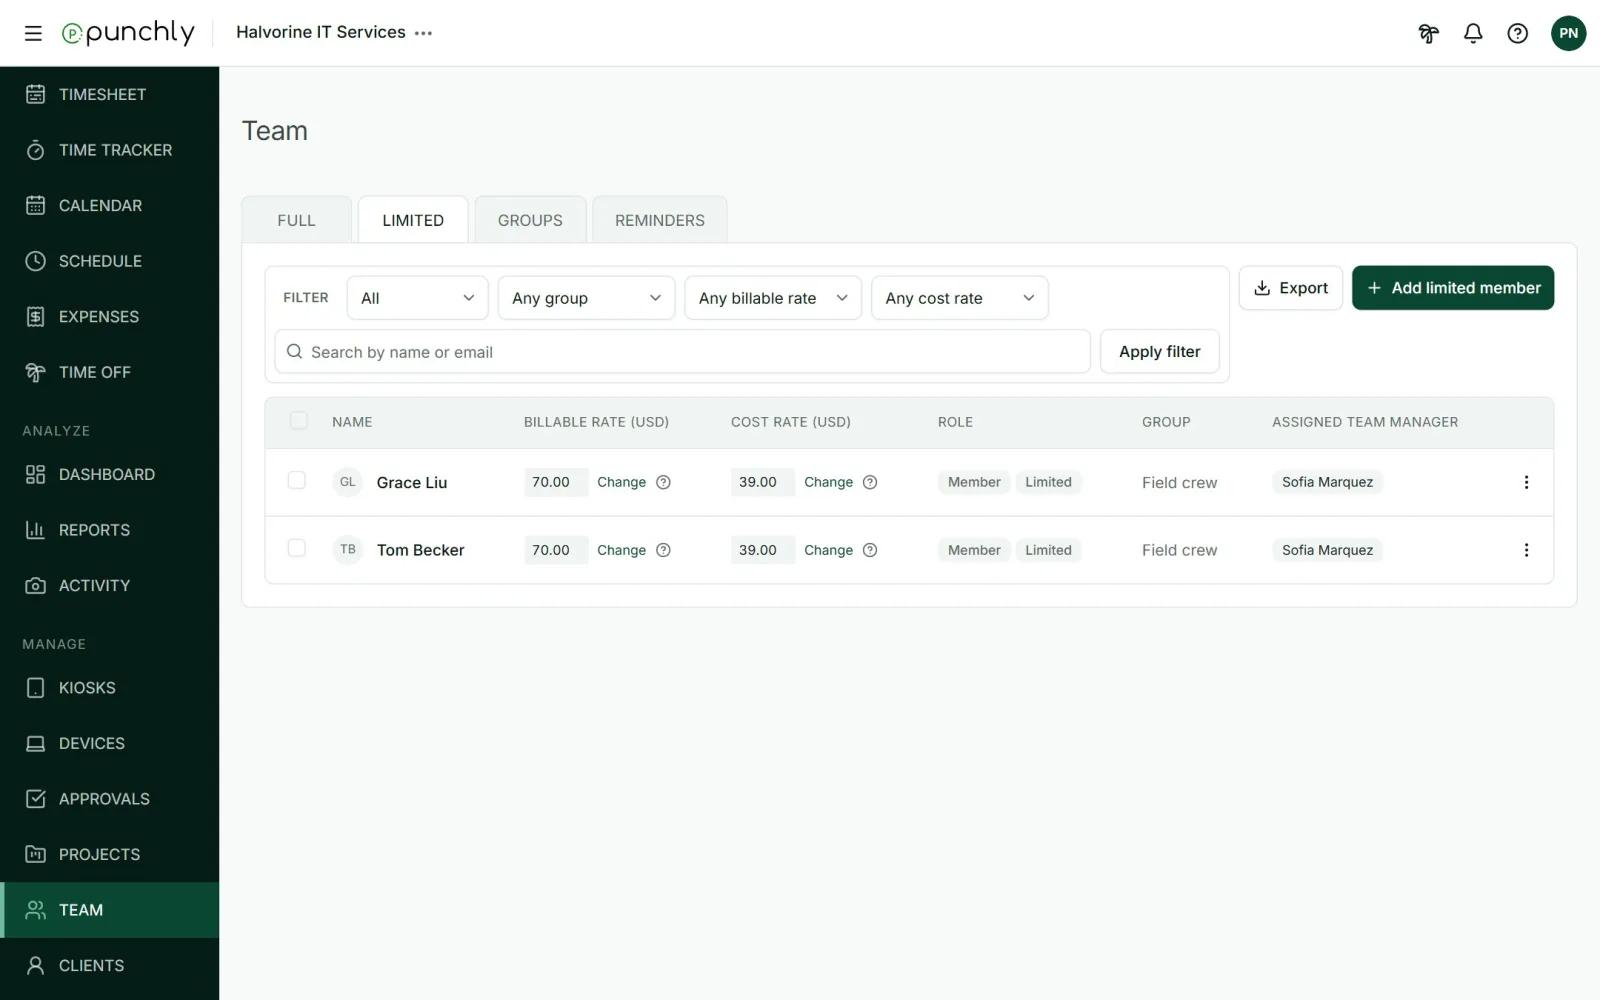
Task: Click cost rate help icon for Tom Becker
Action: (870, 550)
